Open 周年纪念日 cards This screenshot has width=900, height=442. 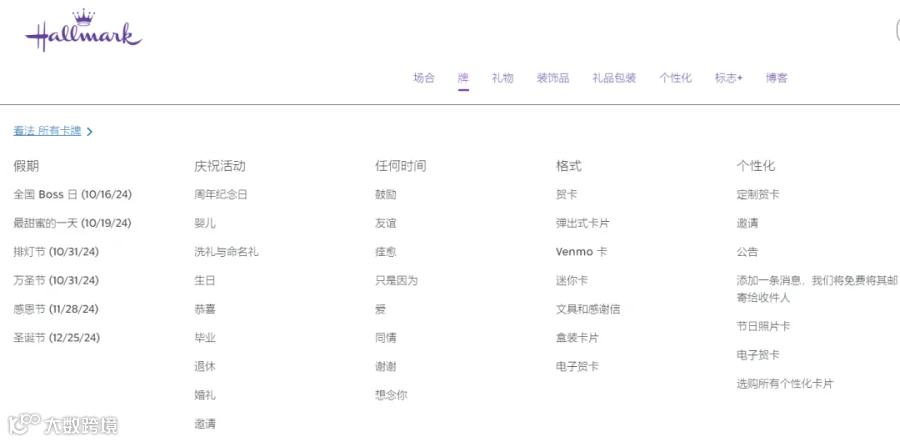(221, 195)
